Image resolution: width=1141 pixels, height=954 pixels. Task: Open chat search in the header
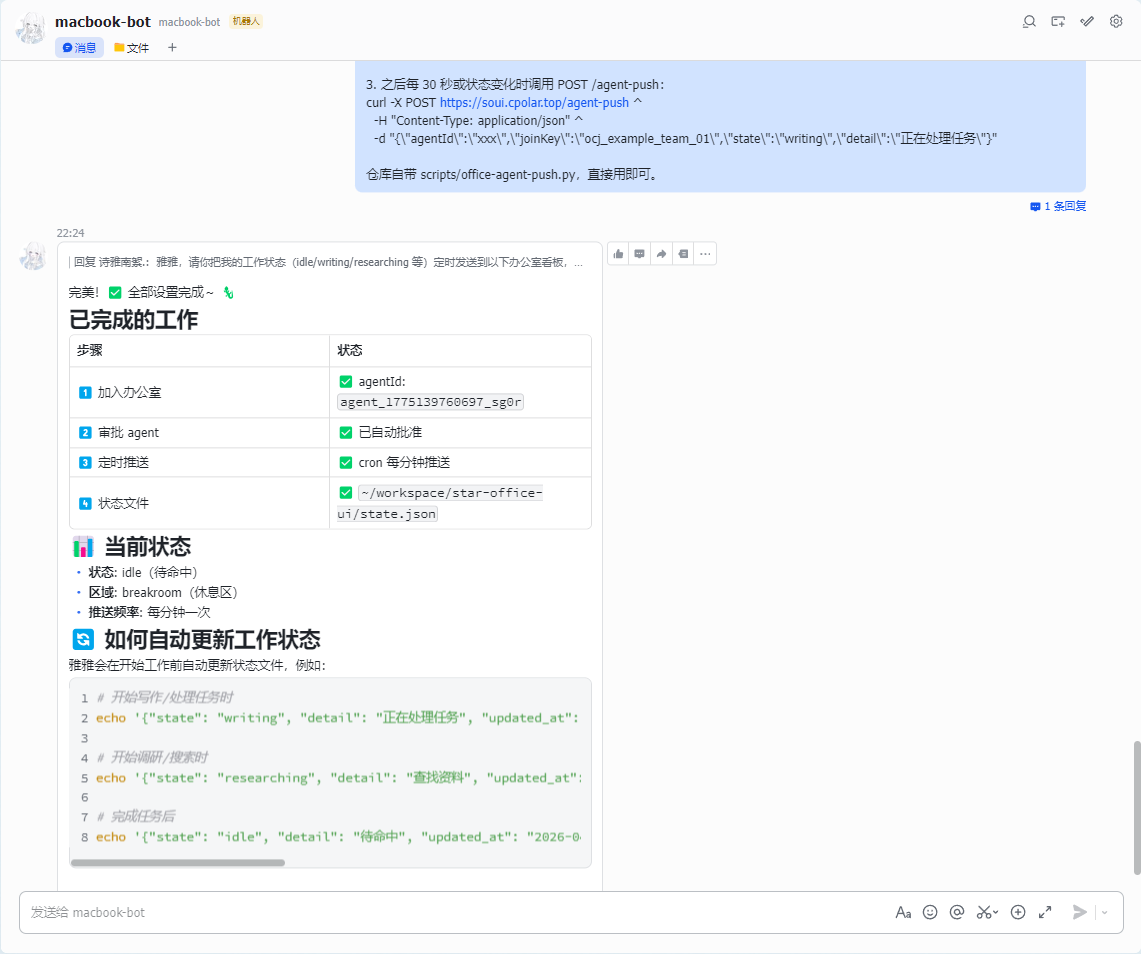[1029, 21]
